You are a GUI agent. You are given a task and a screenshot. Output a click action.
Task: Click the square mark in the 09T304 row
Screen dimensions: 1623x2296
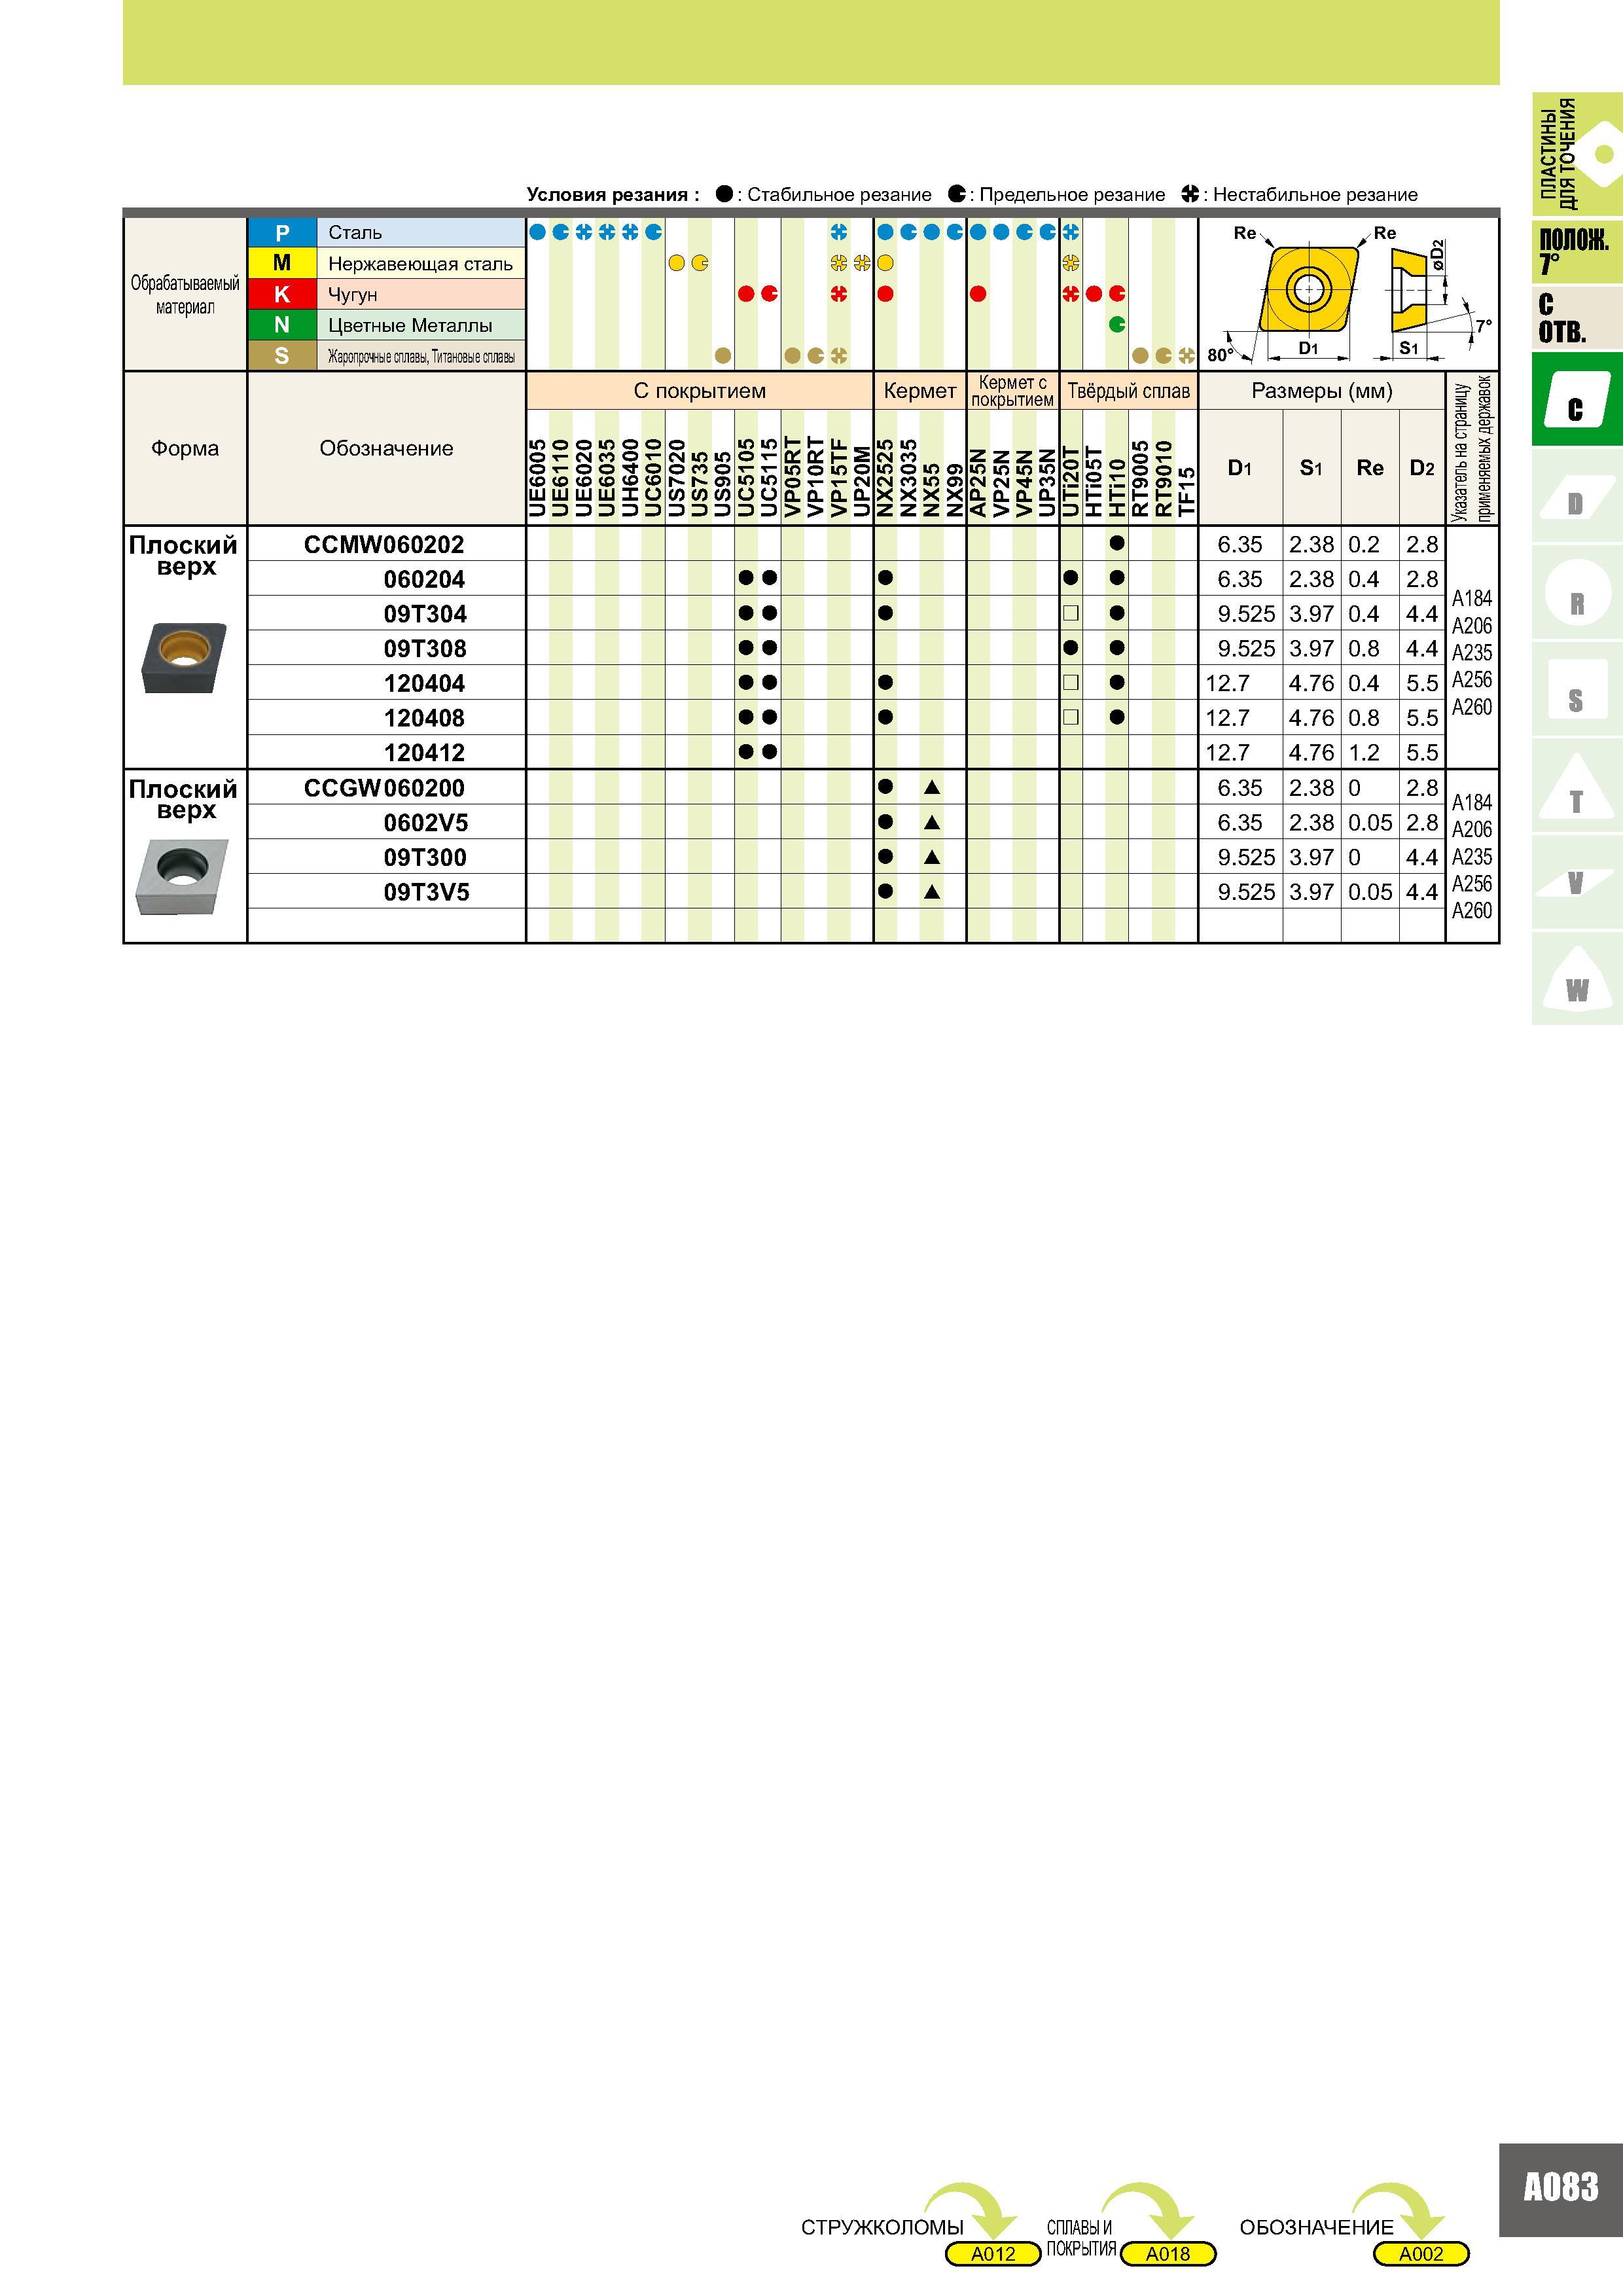pos(1071,614)
